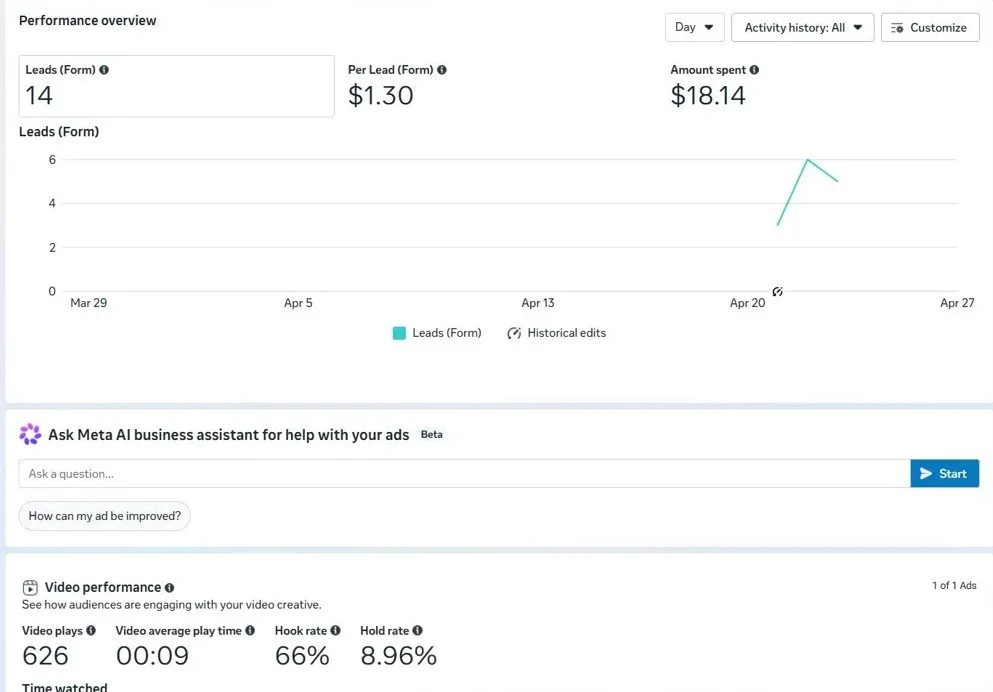Click info icon next to Video average play time
Image resolution: width=993 pixels, height=692 pixels.
point(250,631)
